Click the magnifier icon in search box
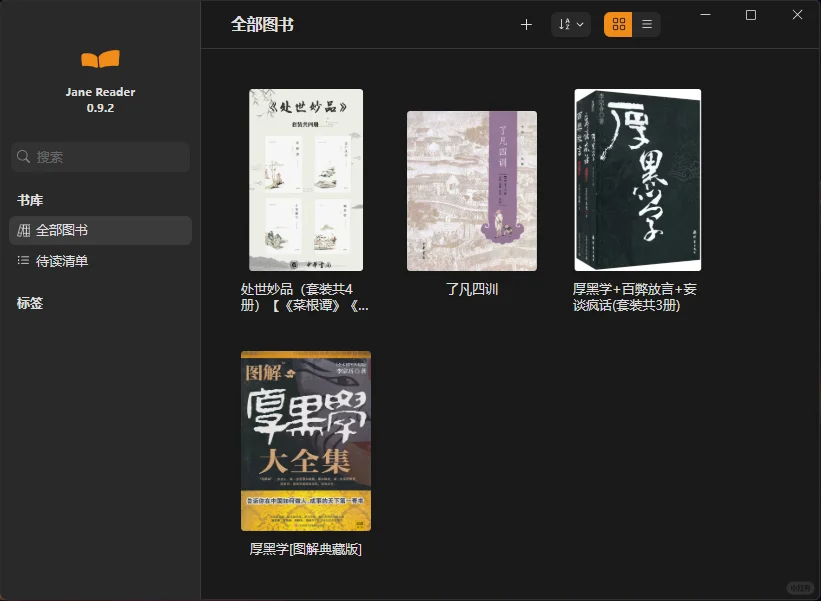Image resolution: width=821 pixels, height=601 pixels. [23, 157]
